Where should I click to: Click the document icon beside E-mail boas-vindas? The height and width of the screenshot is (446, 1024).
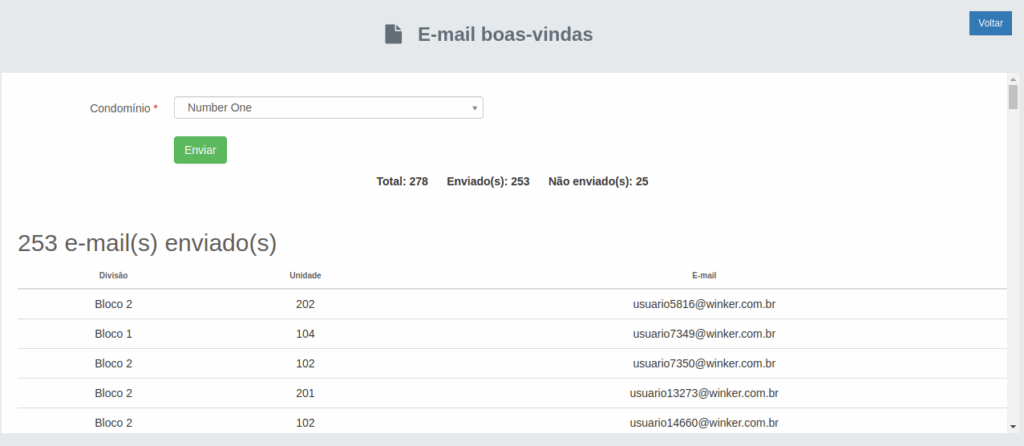[x=393, y=34]
